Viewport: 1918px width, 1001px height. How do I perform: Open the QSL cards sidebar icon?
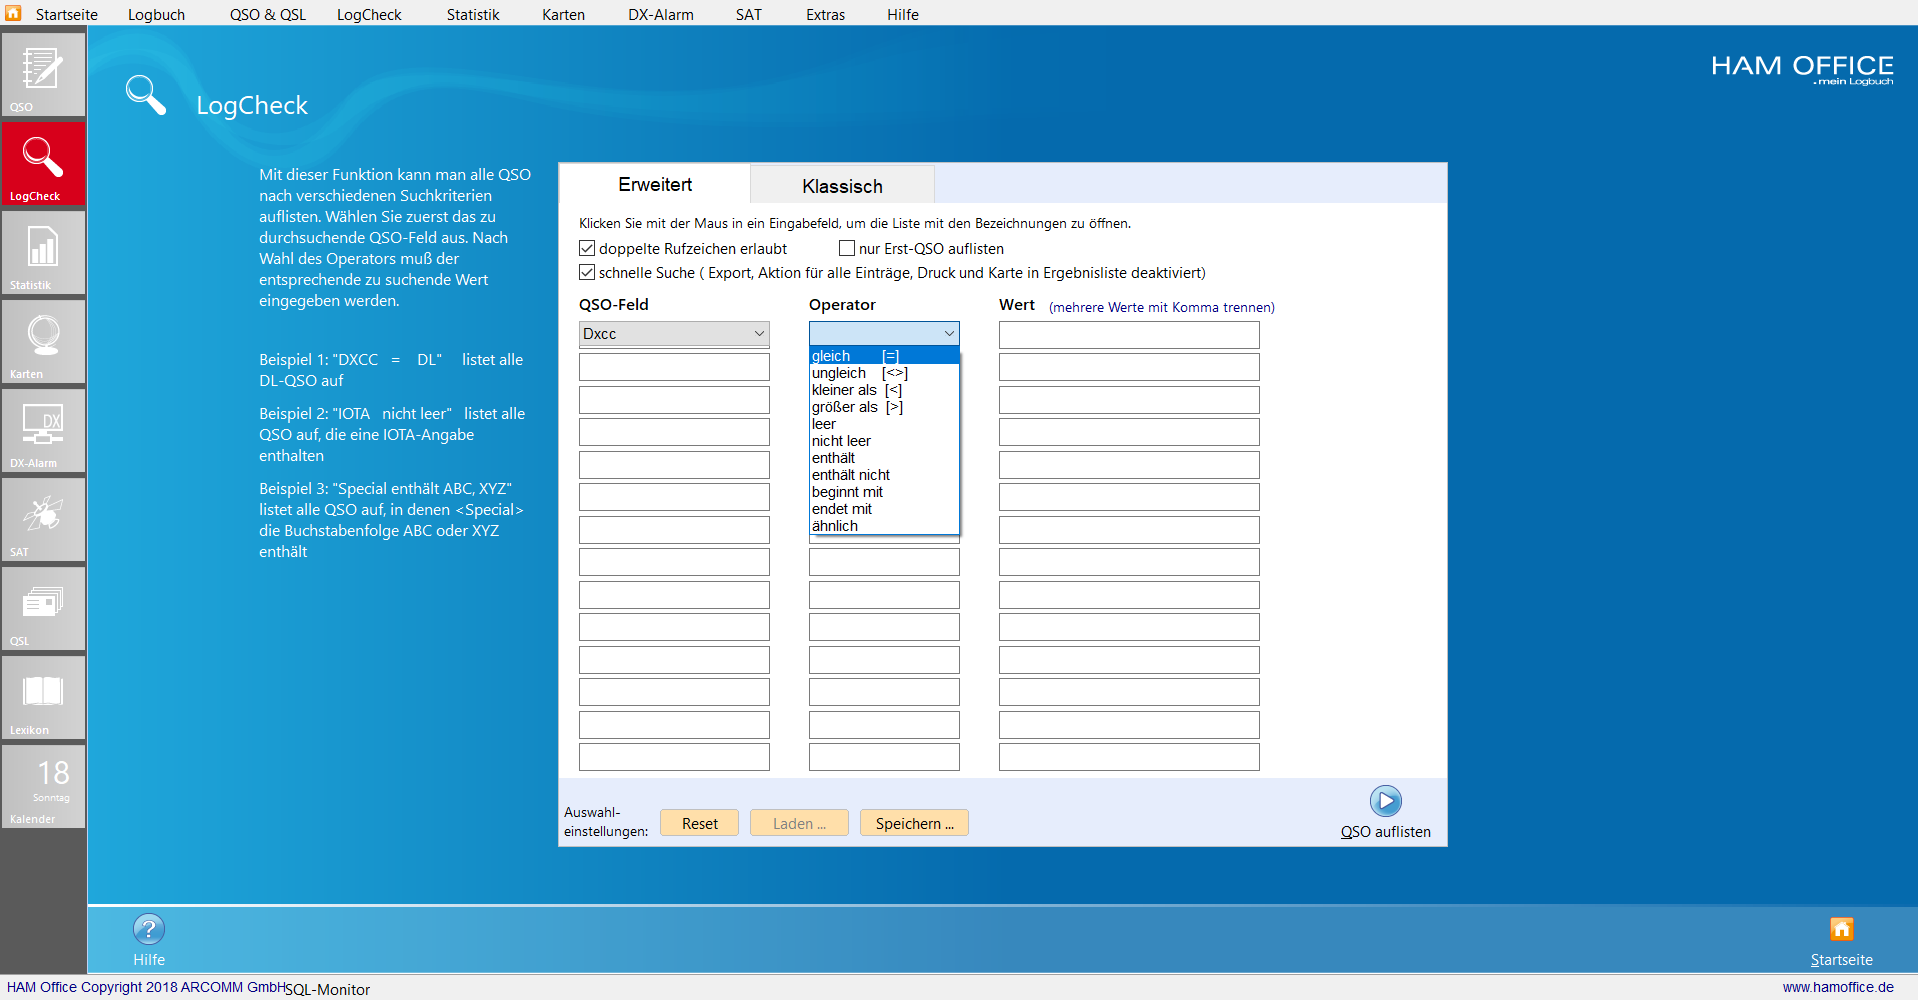(x=43, y=609)
